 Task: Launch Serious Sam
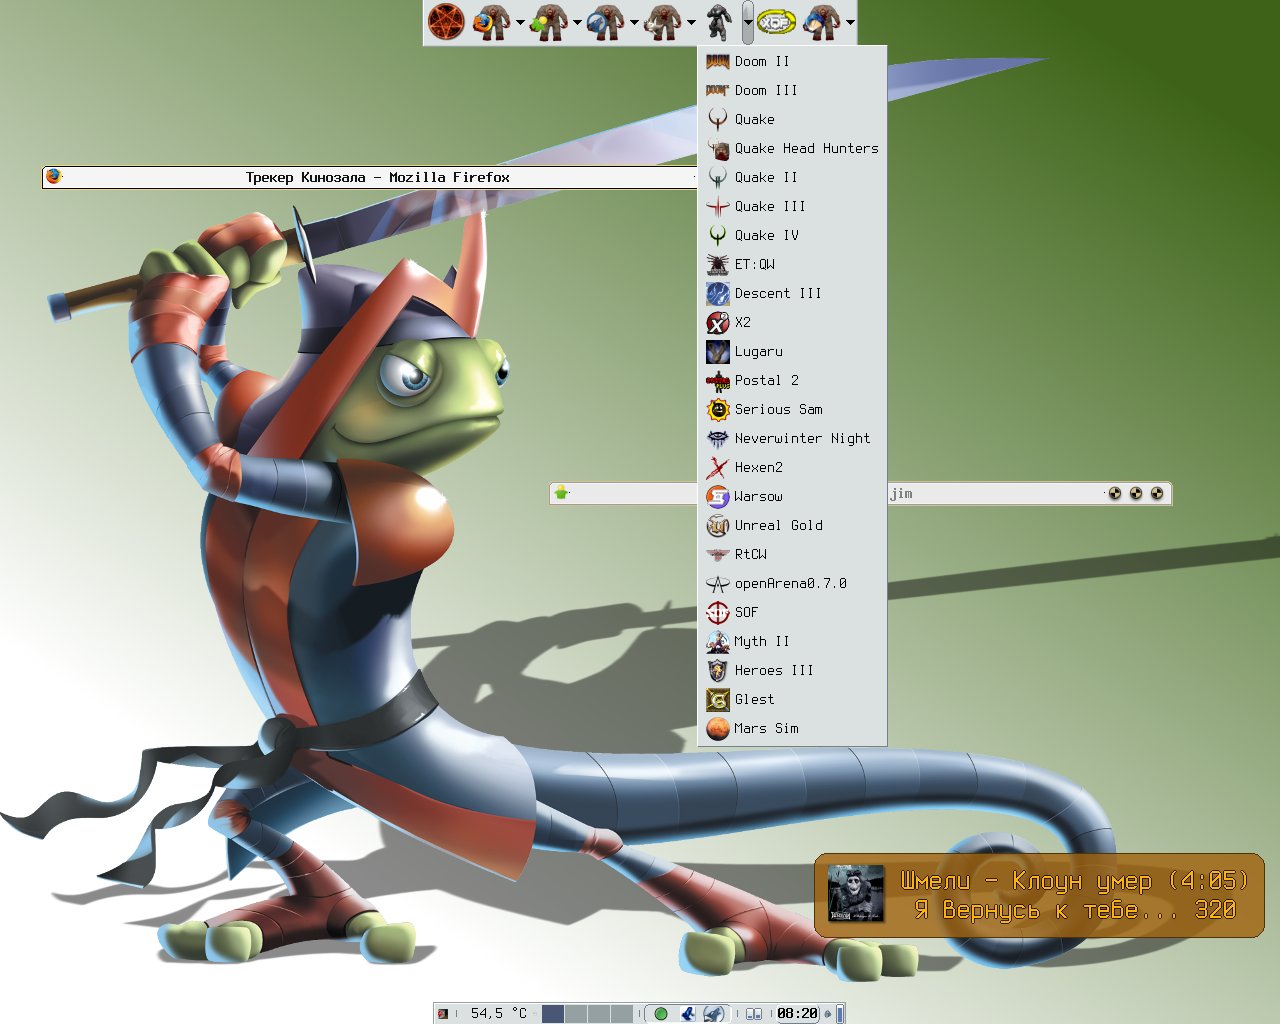pos(792,409)
